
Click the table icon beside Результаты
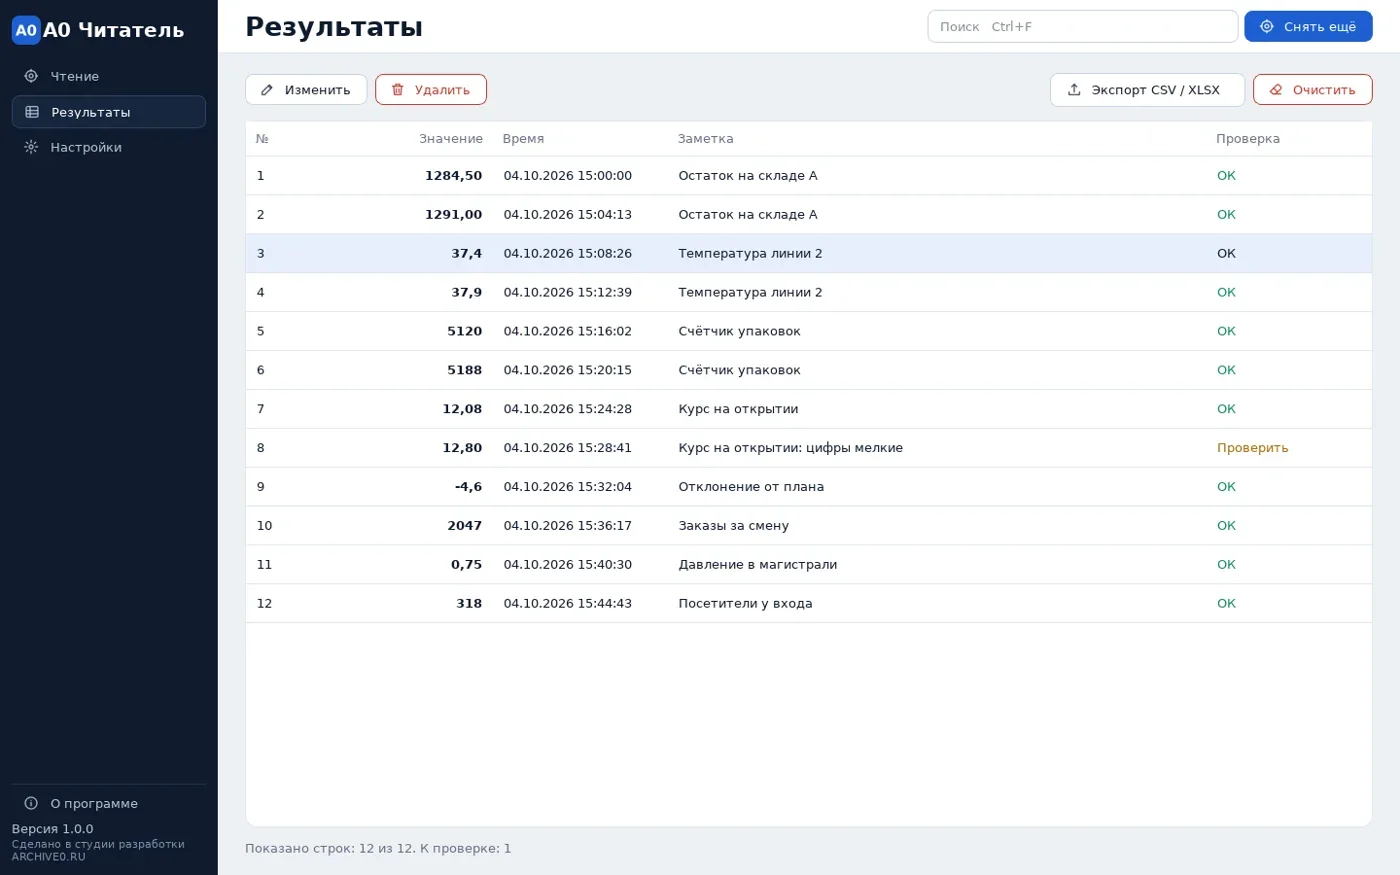pos(32,112)
